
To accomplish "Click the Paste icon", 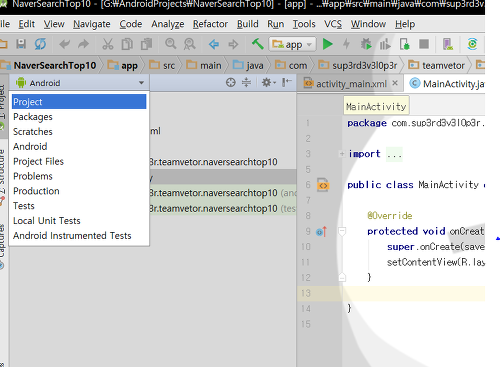I will 146,44.
